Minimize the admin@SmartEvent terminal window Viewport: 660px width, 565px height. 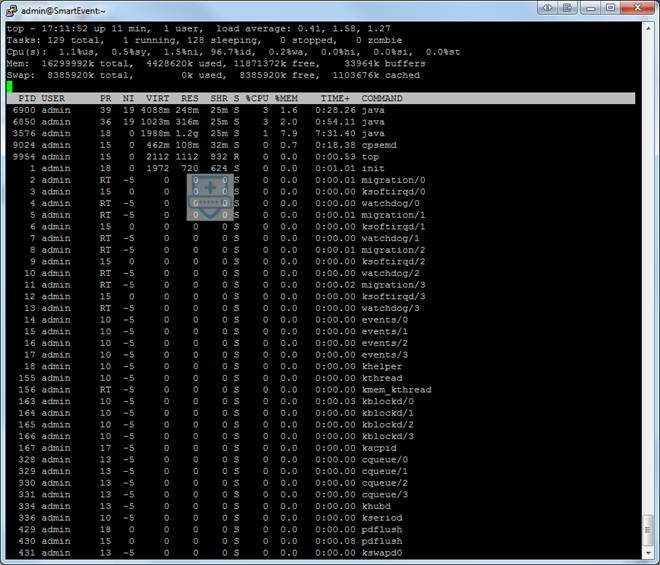point(591,8)
